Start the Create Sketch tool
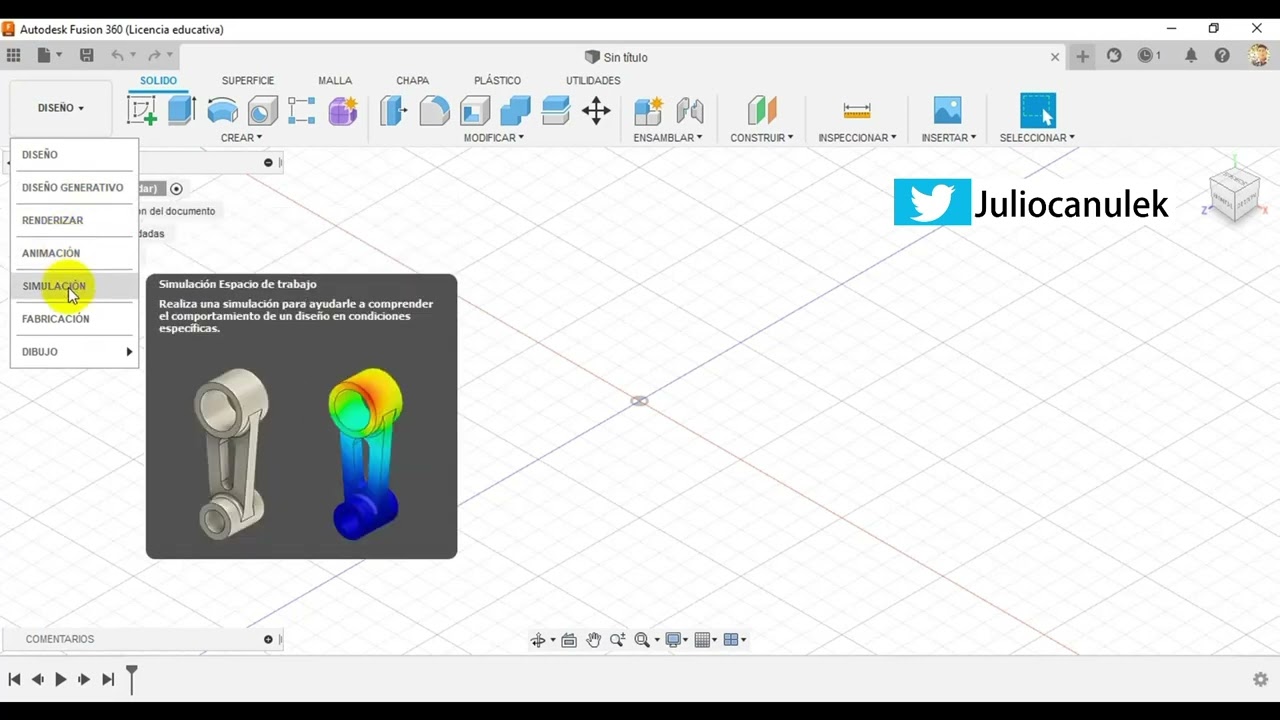The height and width of the screenshot is (720, 1280). (142, 110)
